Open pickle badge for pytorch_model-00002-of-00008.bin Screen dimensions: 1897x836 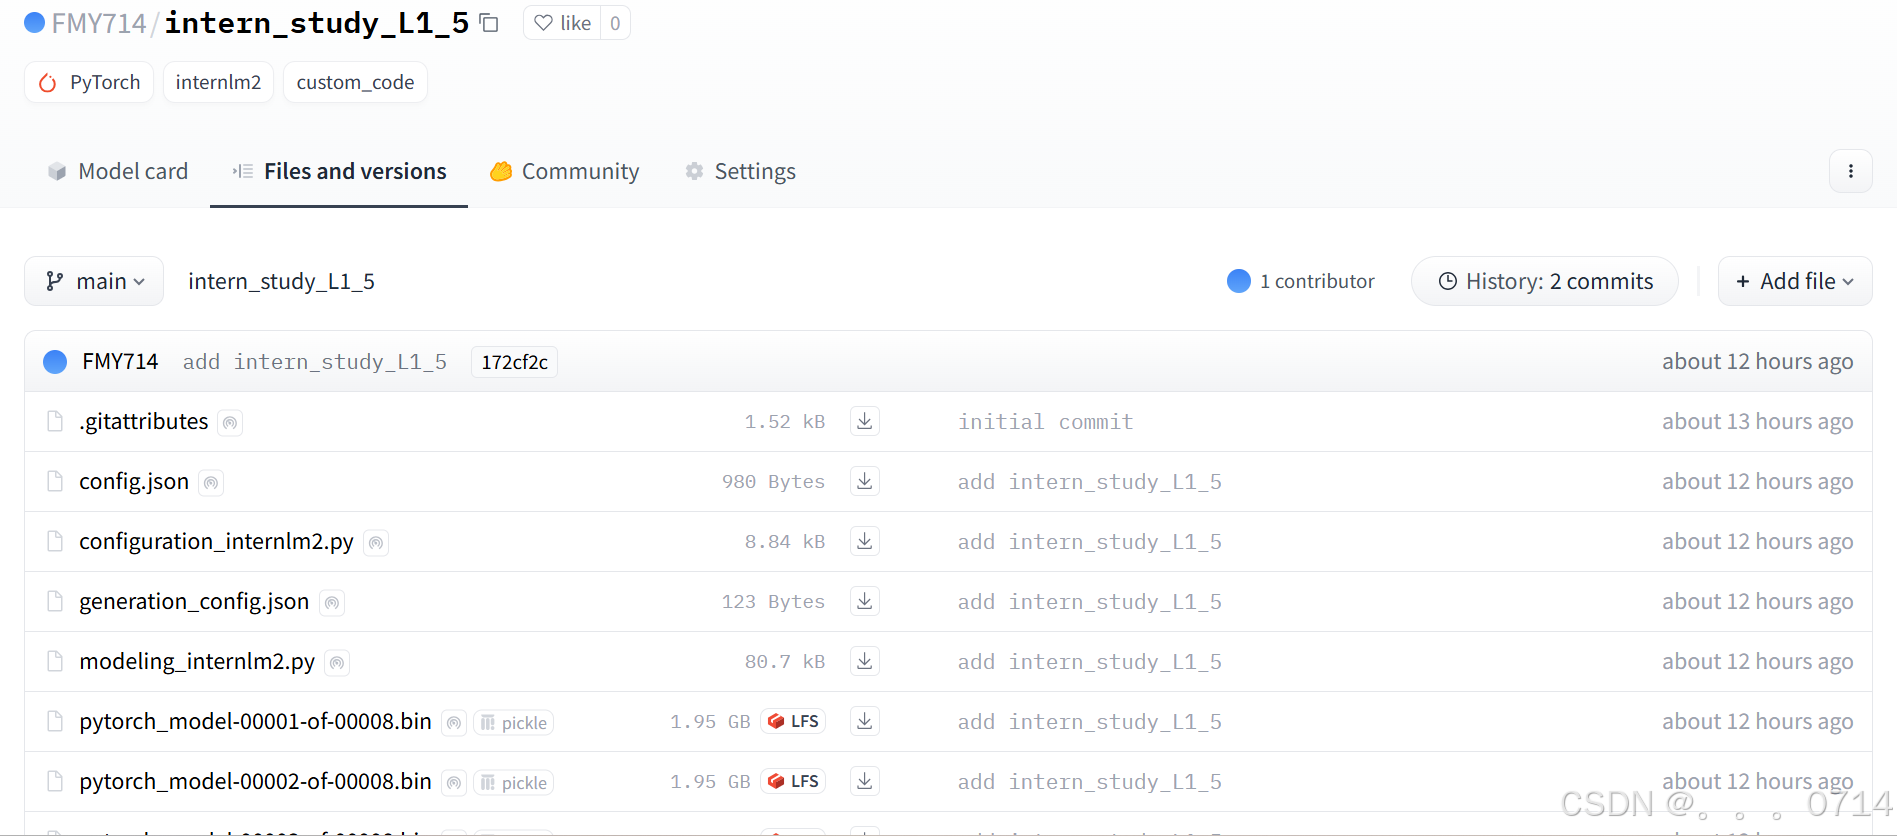(513, 783)
